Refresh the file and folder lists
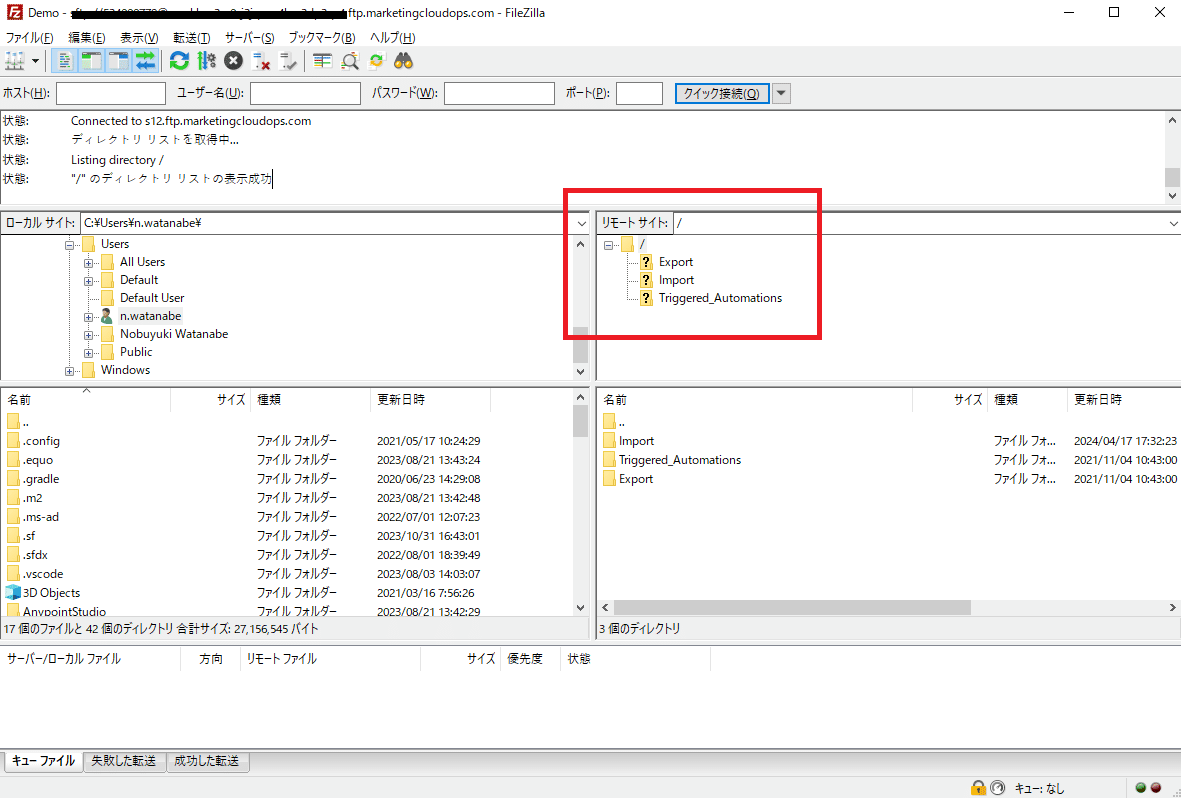This screenshot has width=1181, height=798. pos(179,61)
